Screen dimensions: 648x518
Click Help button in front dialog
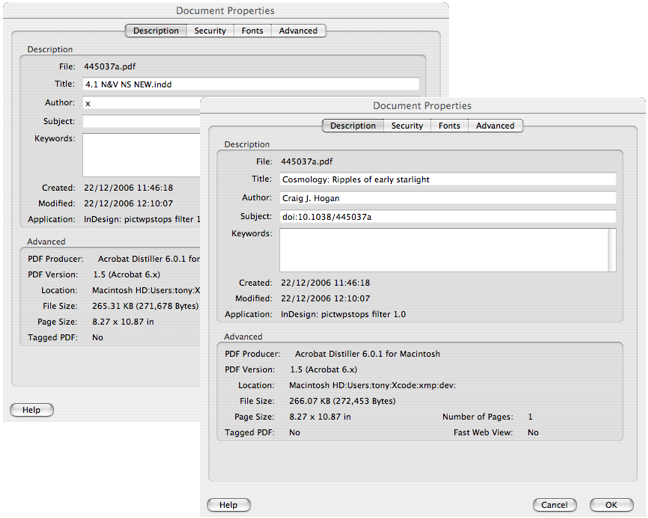(x=228, y=505)
